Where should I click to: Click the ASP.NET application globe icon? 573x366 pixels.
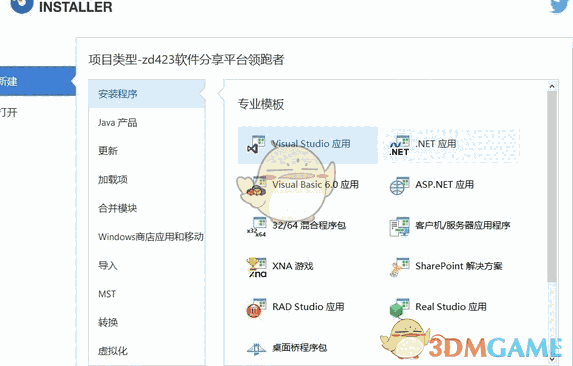(x=399, y=186)
